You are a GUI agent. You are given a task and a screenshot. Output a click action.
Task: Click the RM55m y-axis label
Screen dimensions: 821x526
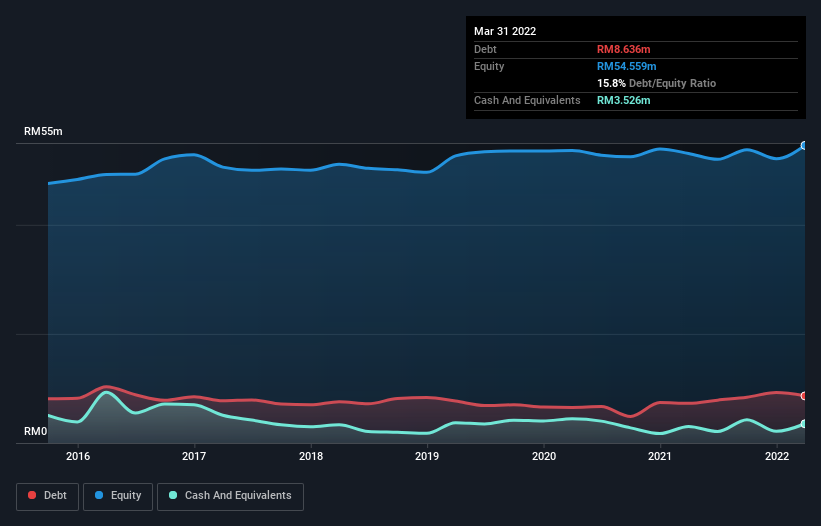[43, 131]
